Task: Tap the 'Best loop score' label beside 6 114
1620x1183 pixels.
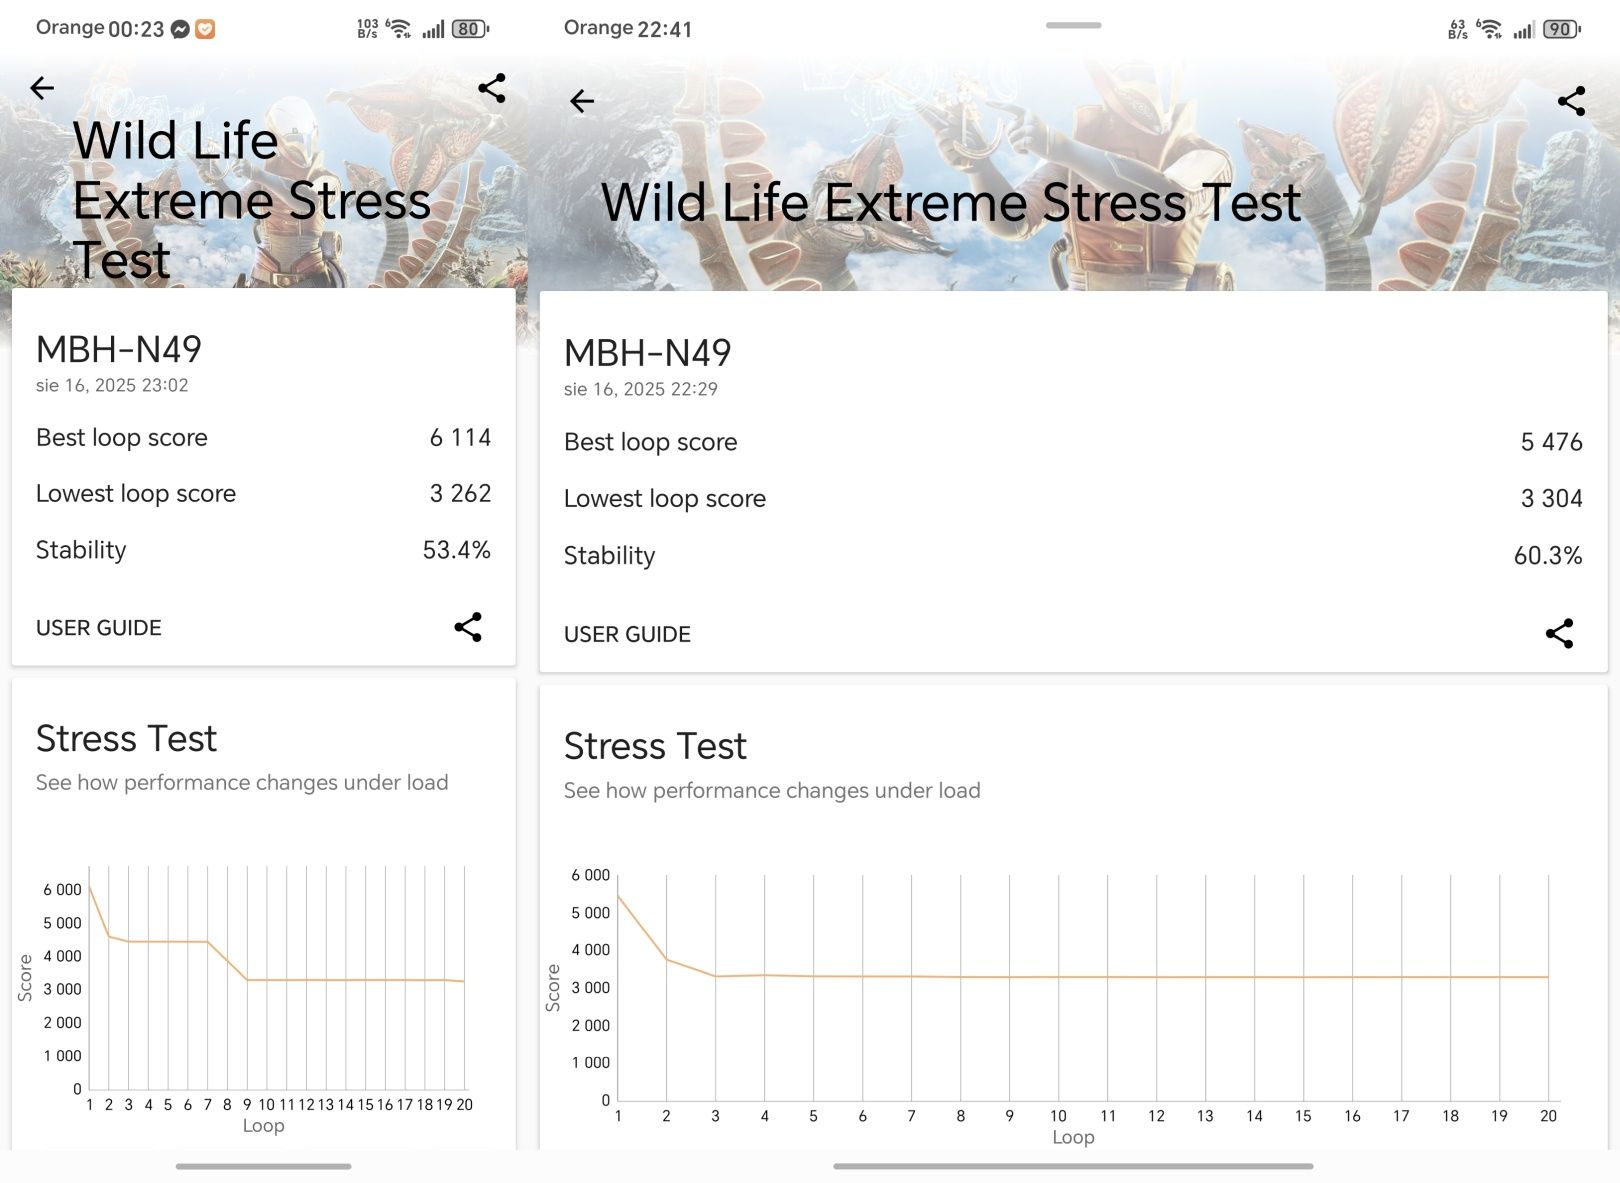Action: pyautogui.click(x=122, y=437)
